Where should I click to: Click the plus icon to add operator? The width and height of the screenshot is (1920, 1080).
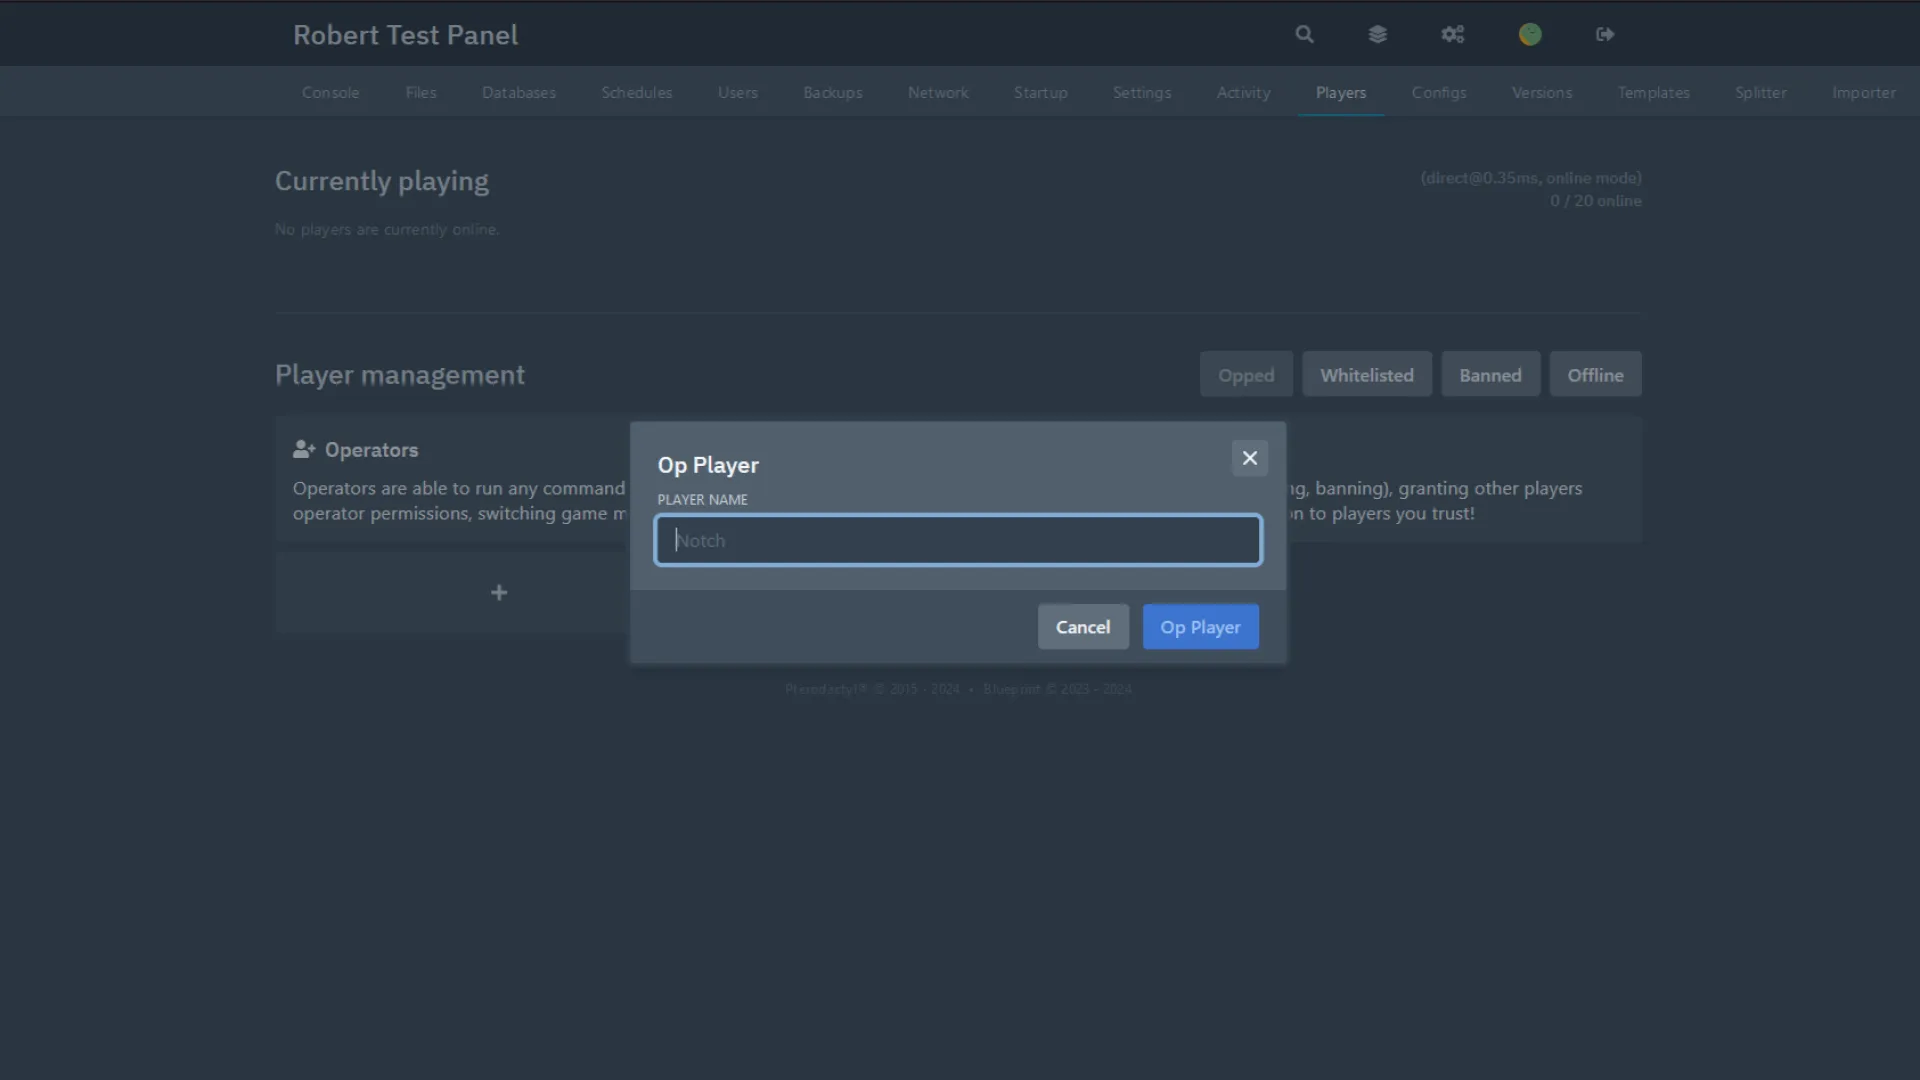(x=499, y=593)
